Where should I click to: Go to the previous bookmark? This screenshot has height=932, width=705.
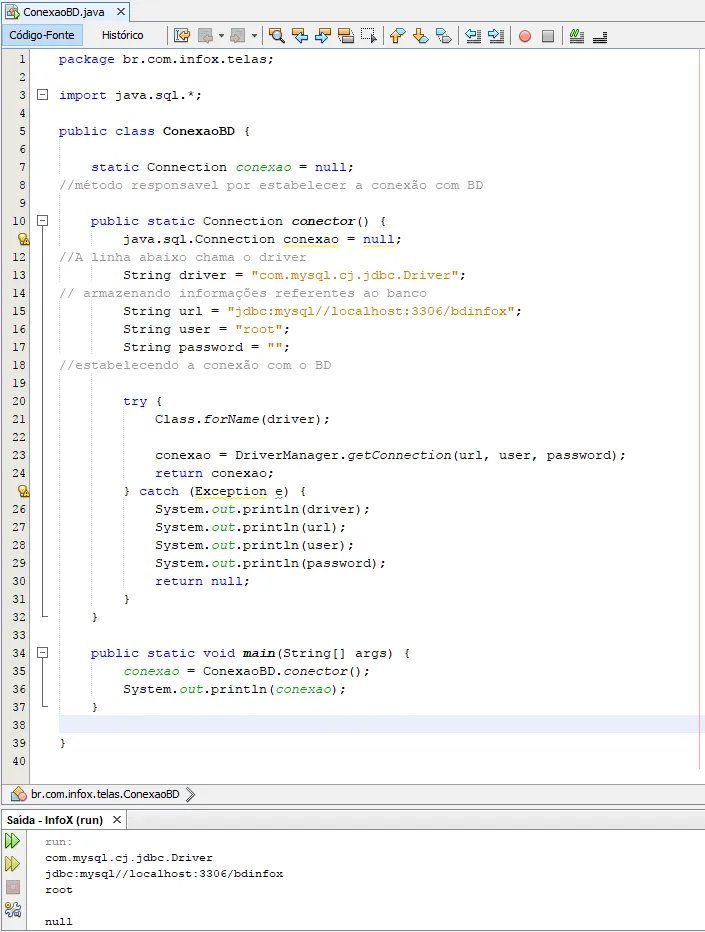[x=397, y=36]
